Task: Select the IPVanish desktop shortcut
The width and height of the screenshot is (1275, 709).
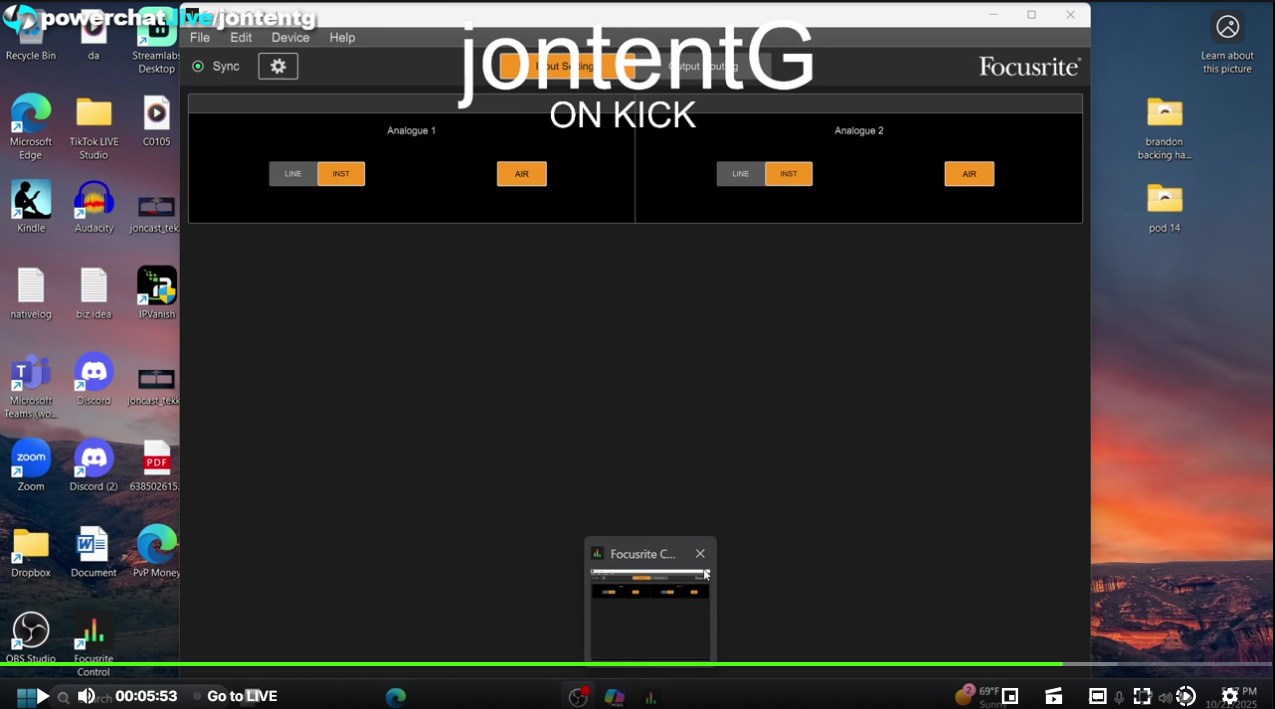Action: tap(157, 293)
